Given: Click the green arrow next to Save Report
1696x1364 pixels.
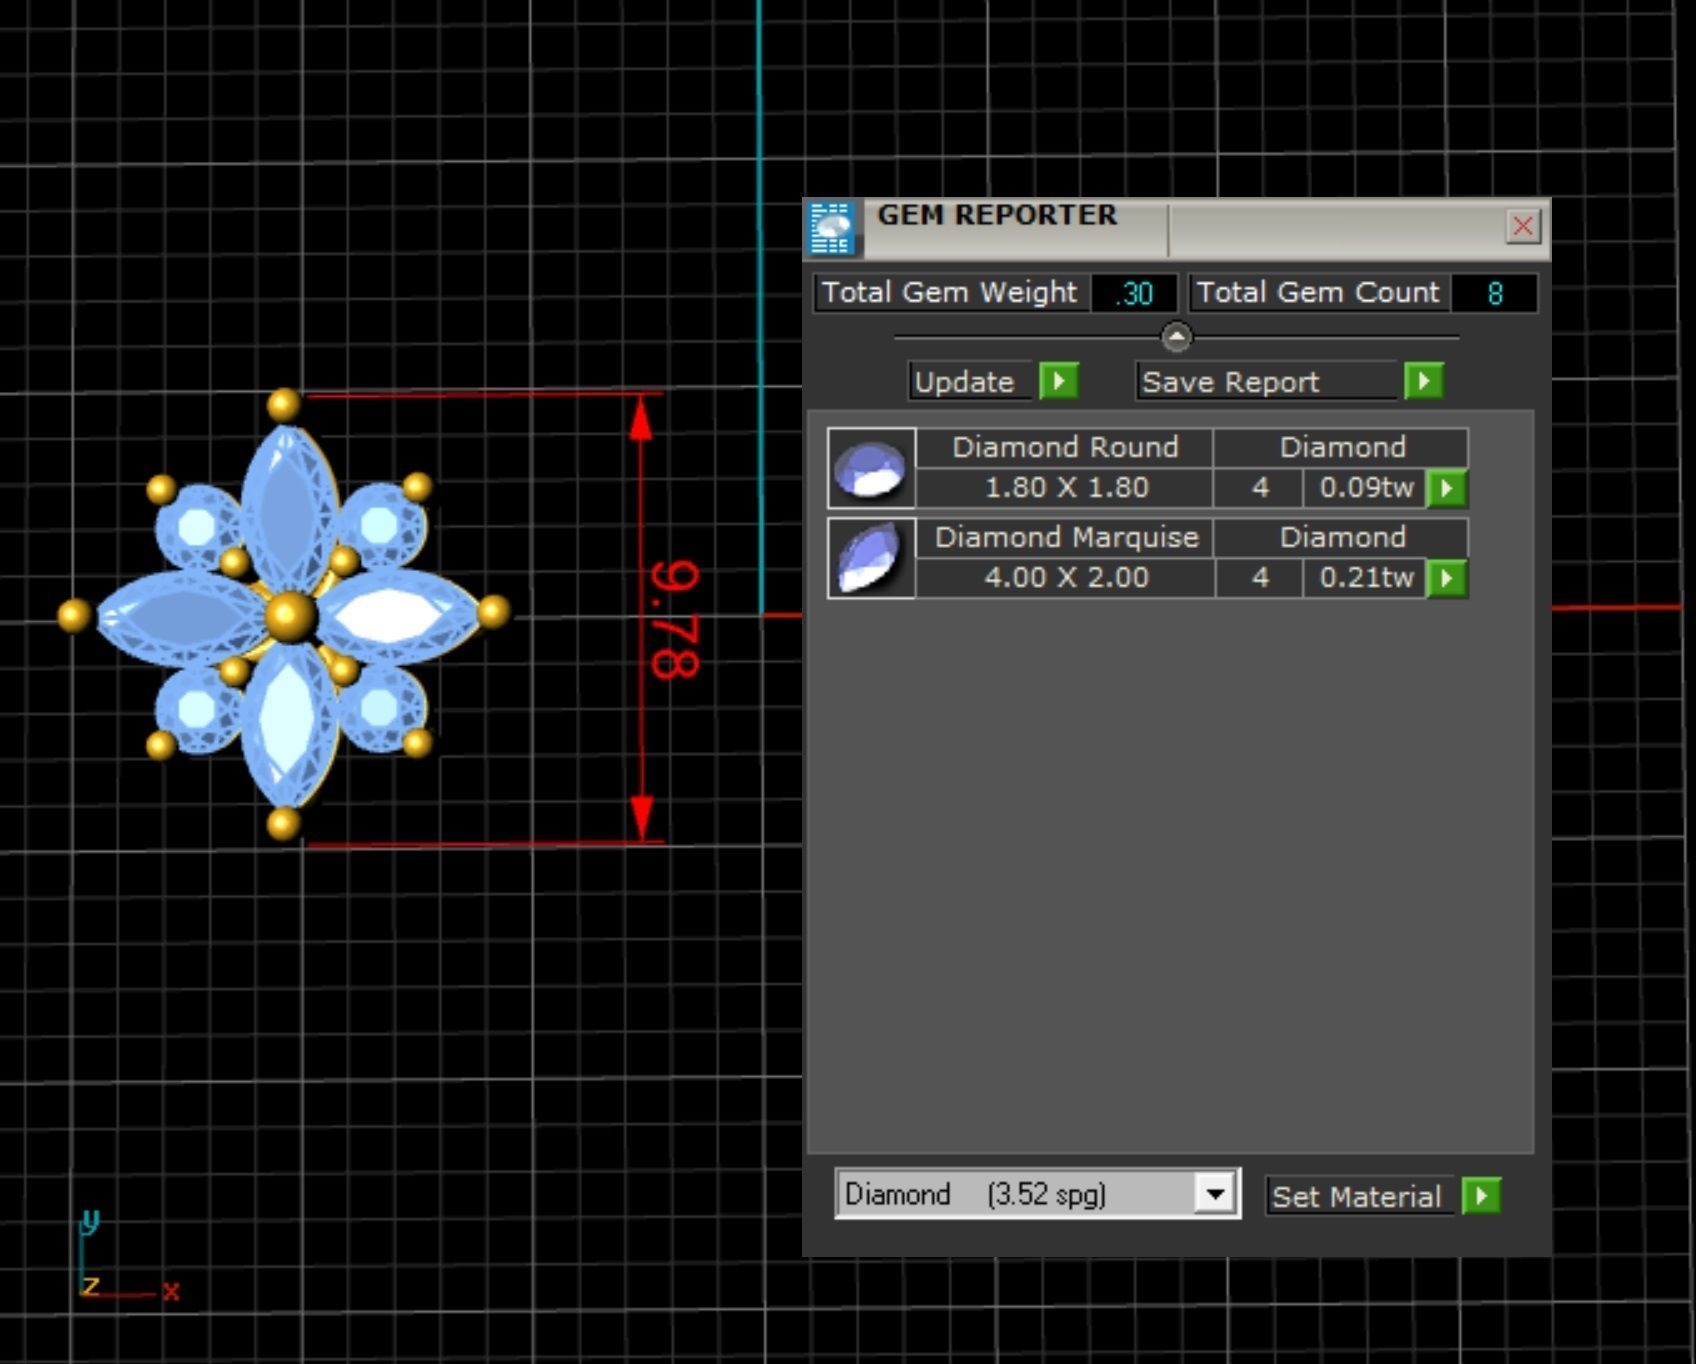Looking at the screenshot, I should pyautogui.click(x=1424, y=381).
